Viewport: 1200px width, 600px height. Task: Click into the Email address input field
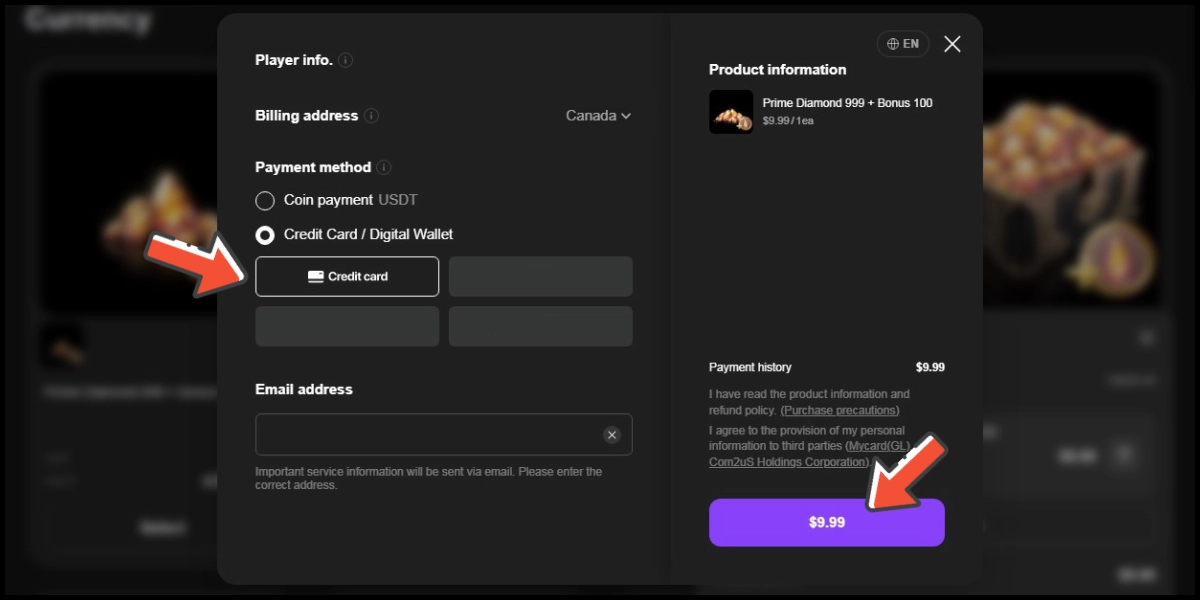[x=444, y=435]
